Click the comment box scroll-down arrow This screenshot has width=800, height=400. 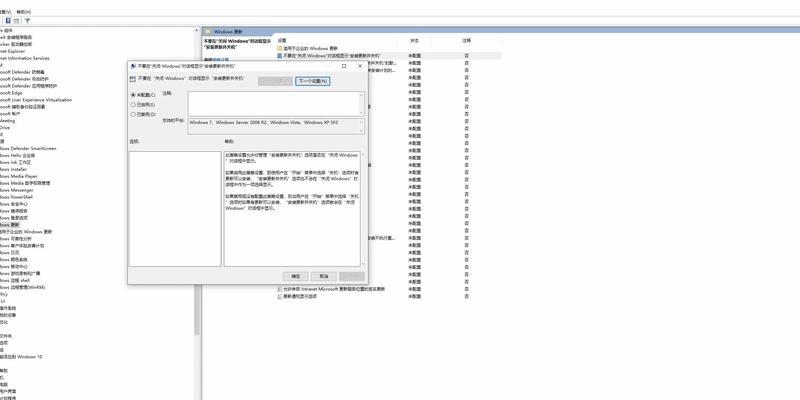coord(362,113)
